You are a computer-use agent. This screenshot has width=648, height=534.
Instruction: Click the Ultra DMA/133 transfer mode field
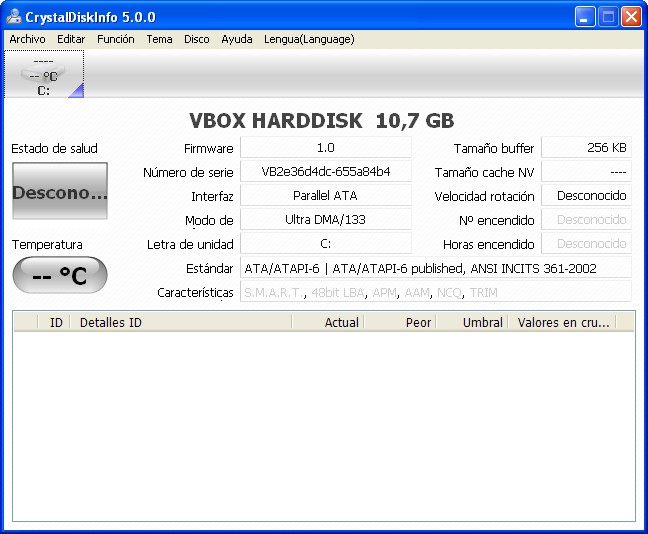pos(326,219)
